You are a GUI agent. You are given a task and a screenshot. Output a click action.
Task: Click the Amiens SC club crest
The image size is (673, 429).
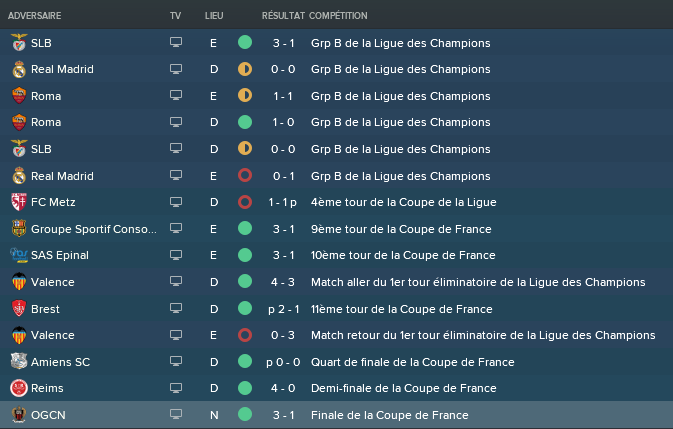[19, 362]
